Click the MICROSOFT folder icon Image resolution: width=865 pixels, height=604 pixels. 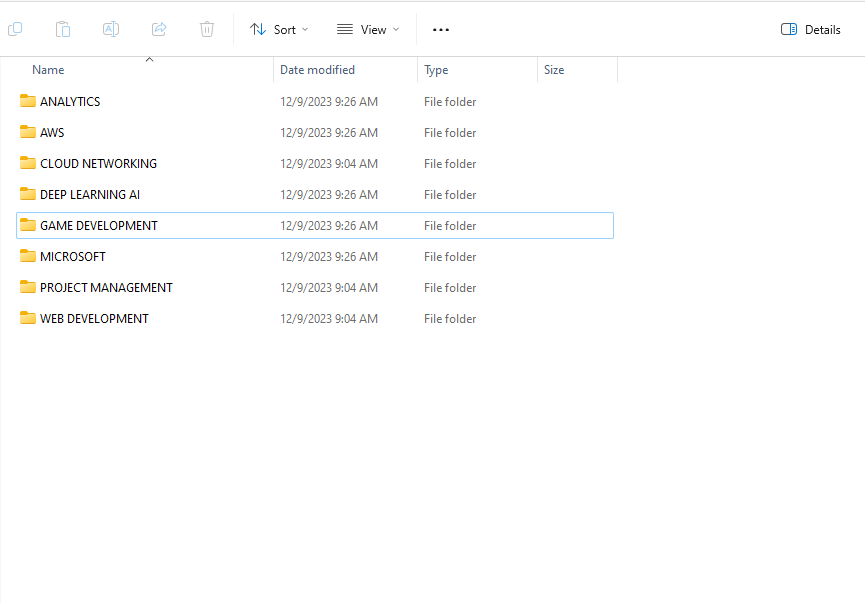28,256
